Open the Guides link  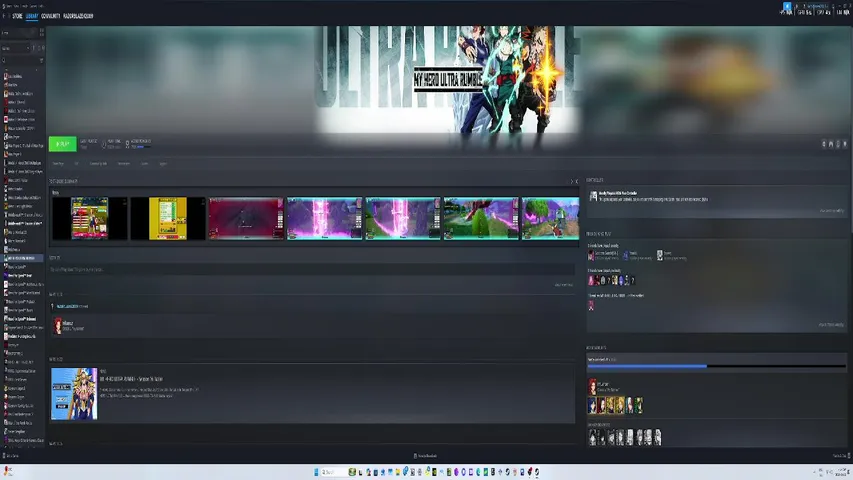tap(145, 164)
